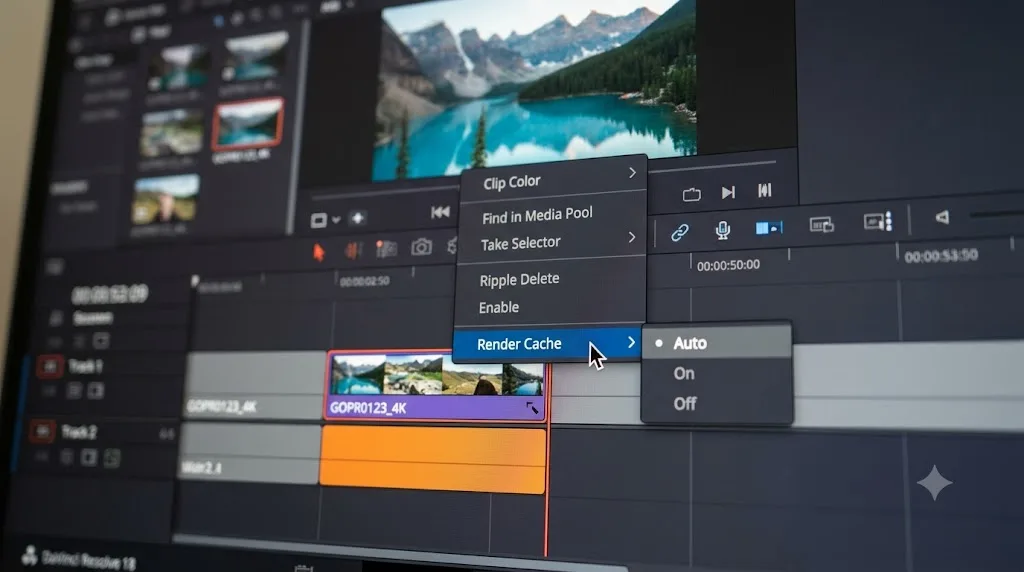Click the Track 2 name label
Image resolution: width=1024 pixels, height=572 pixels.
coord(78,432)
